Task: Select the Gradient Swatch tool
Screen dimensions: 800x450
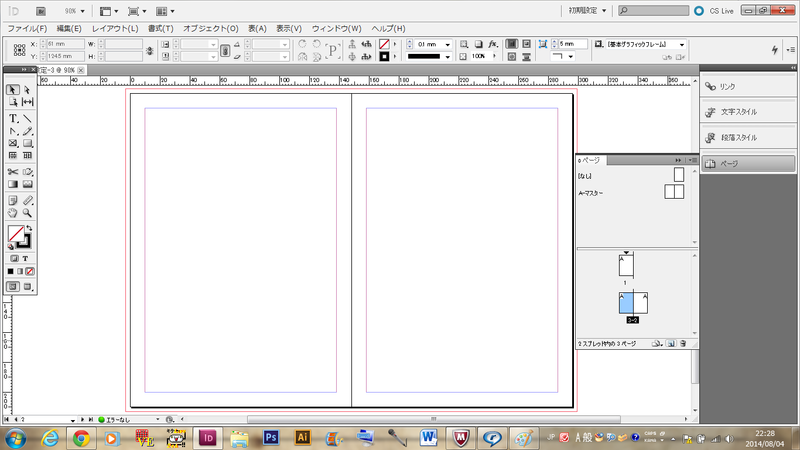Action: pyautogui.click(x=13, y=184)
